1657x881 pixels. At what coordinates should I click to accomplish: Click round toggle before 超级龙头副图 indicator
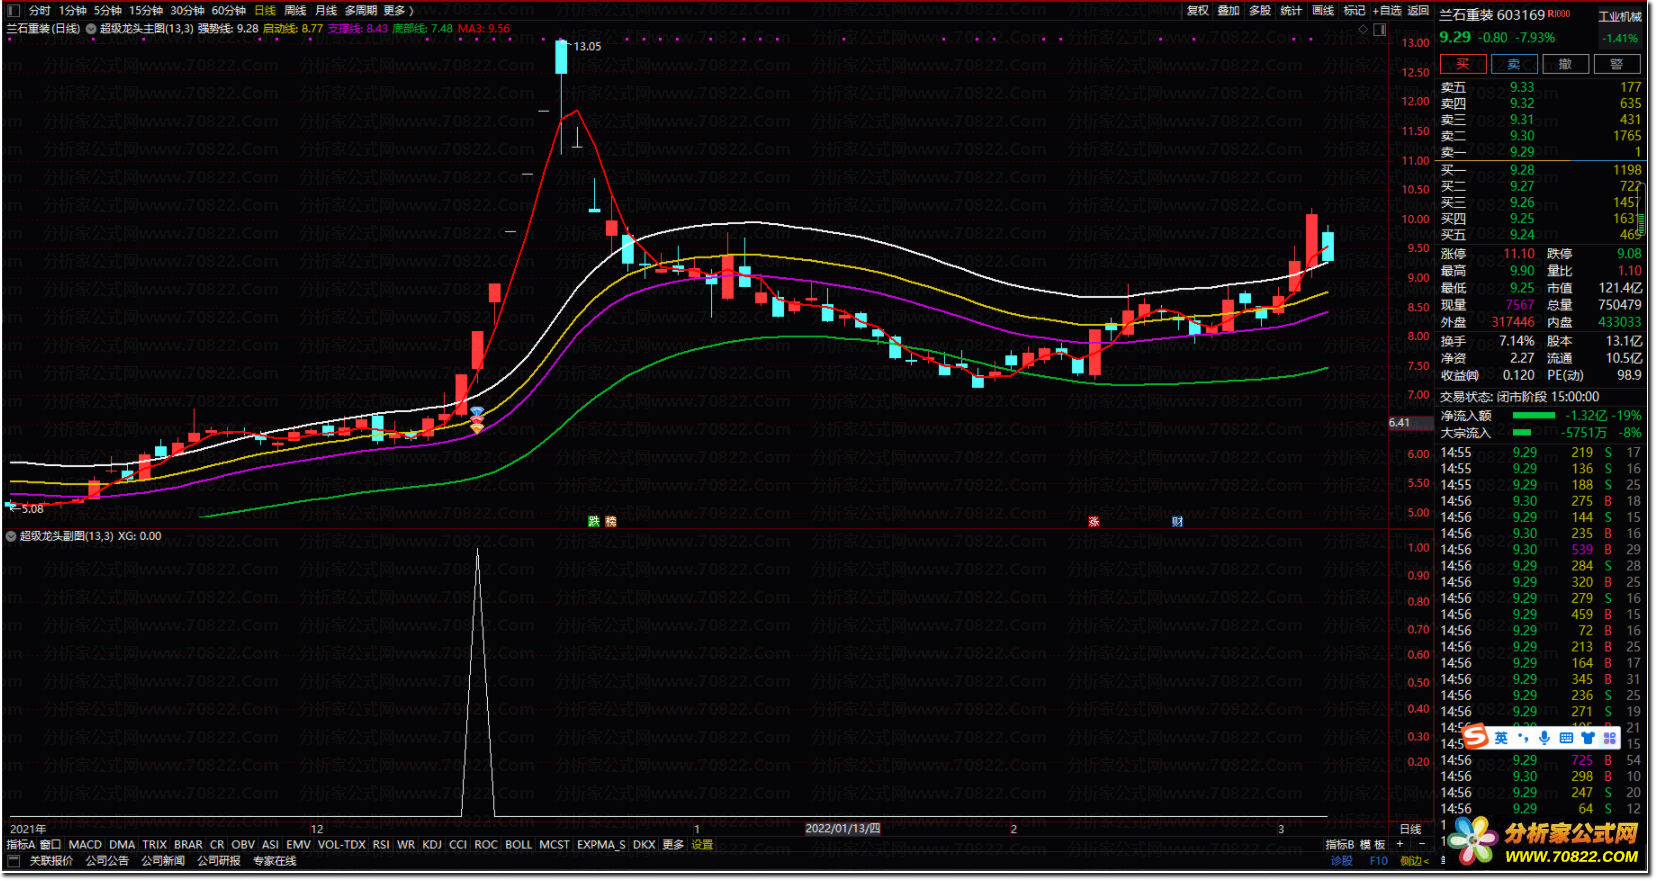click(x=11, y=536)
